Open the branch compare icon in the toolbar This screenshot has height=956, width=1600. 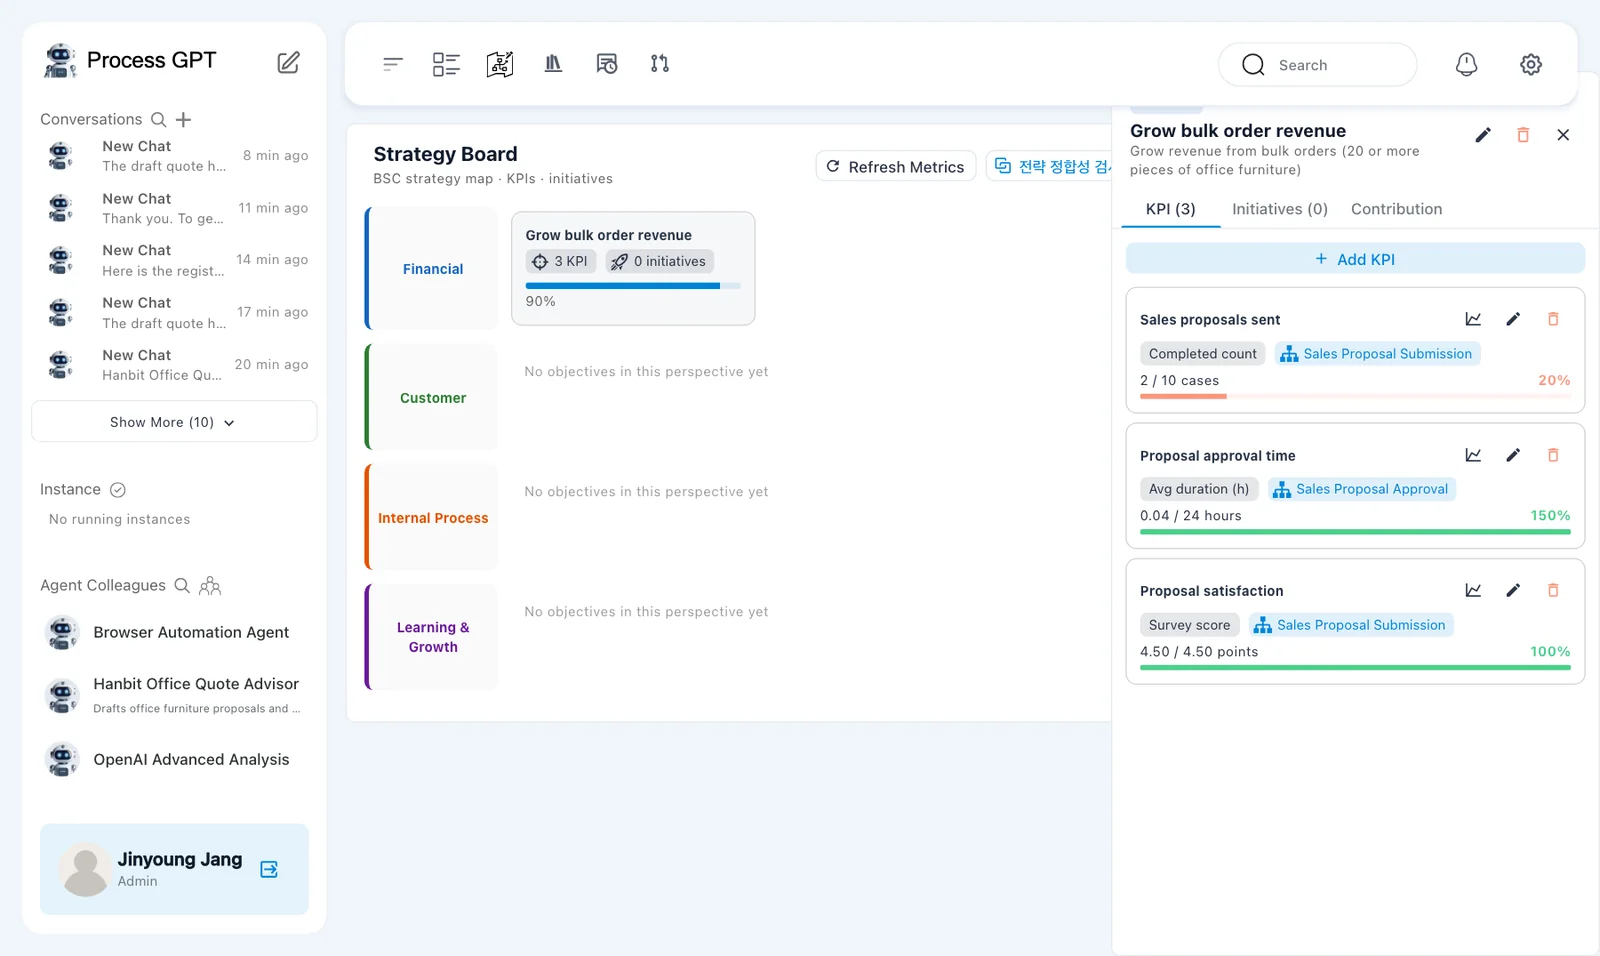[x=660, y=64]
